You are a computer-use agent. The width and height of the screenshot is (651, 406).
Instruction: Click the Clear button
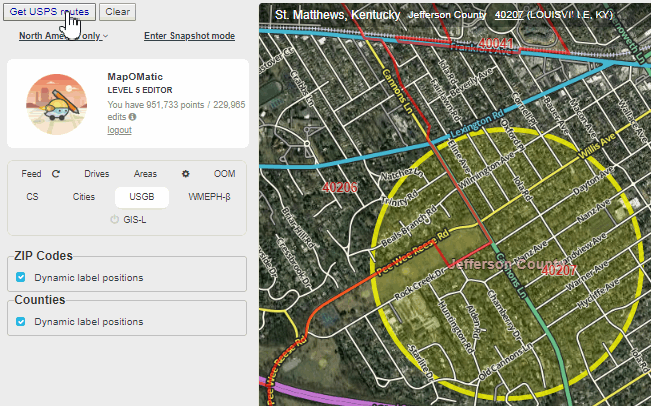(118, 12)
